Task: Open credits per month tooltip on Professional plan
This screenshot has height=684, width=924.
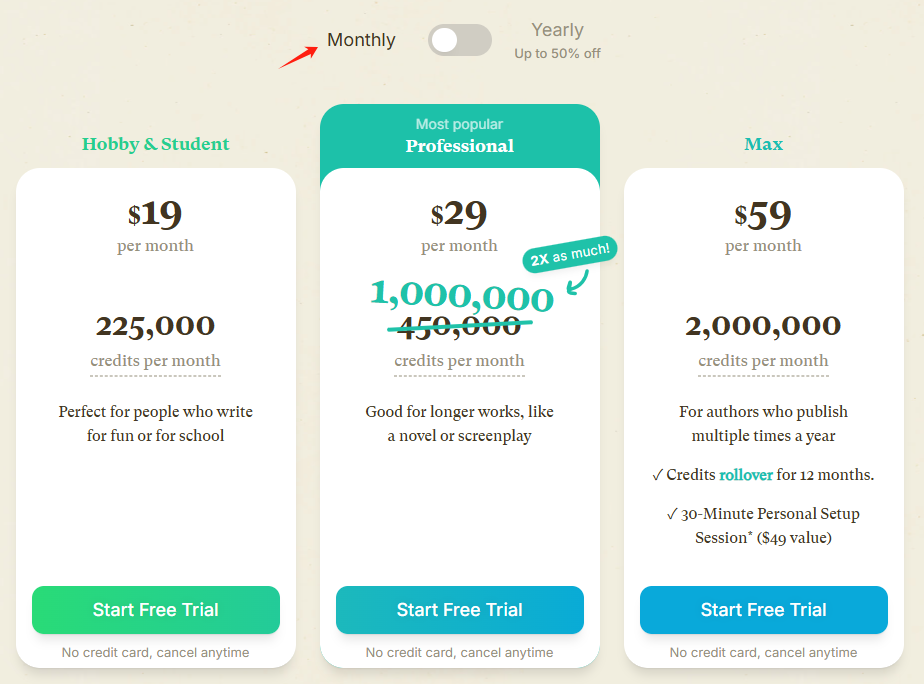Action: 459,361
